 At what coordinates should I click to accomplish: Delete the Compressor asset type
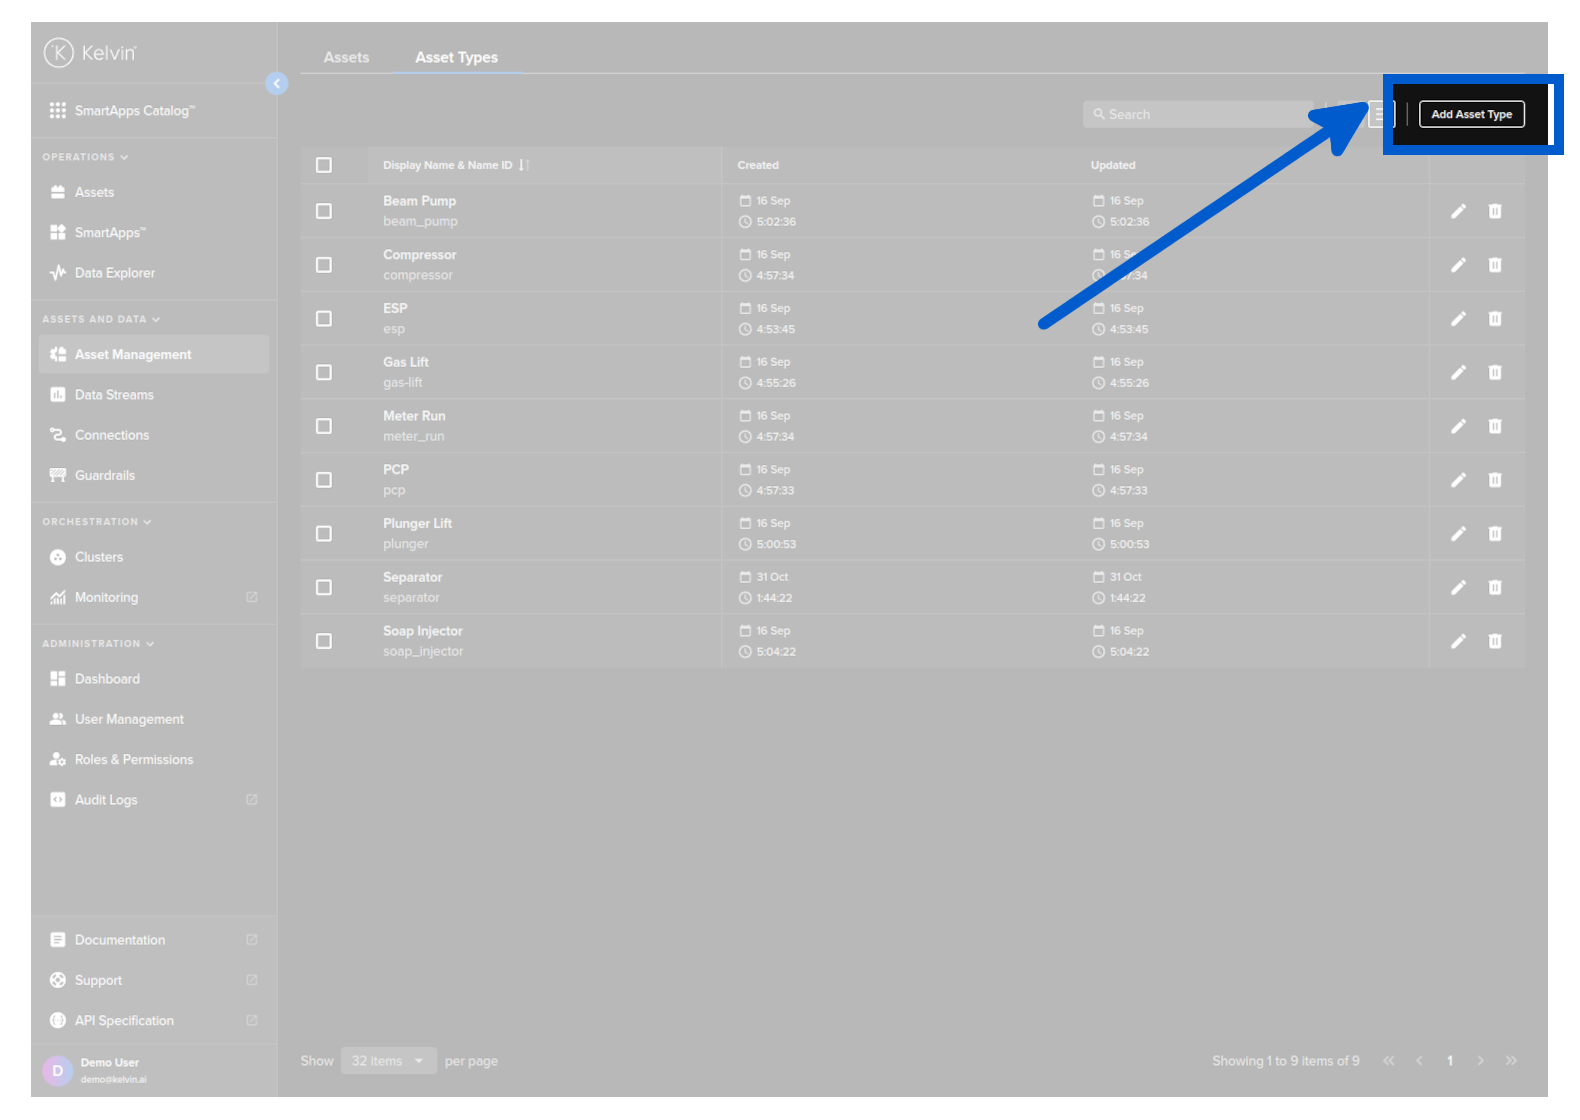tap(1494, 265)
